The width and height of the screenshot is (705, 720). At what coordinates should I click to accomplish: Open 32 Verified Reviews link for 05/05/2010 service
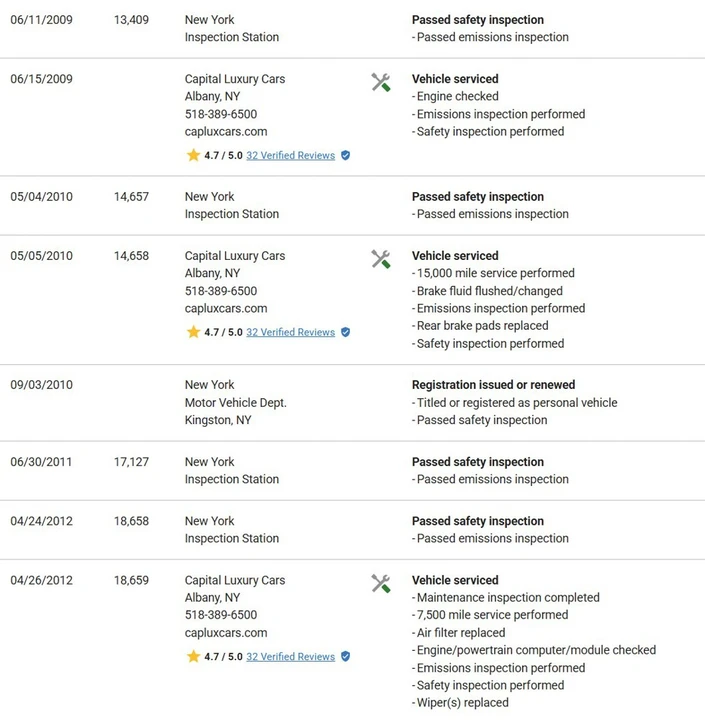point(290,332)
